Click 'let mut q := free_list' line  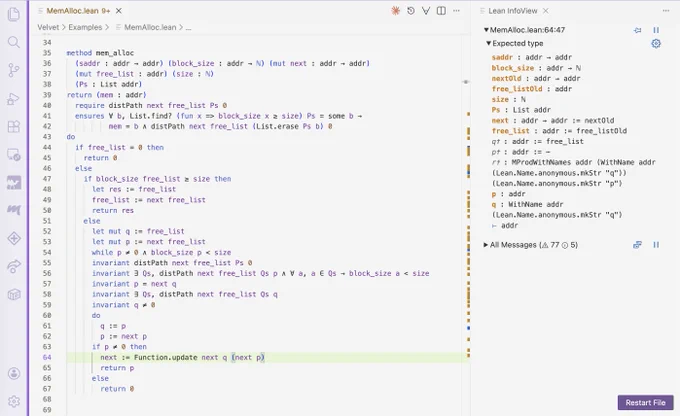tap(138, 231)
